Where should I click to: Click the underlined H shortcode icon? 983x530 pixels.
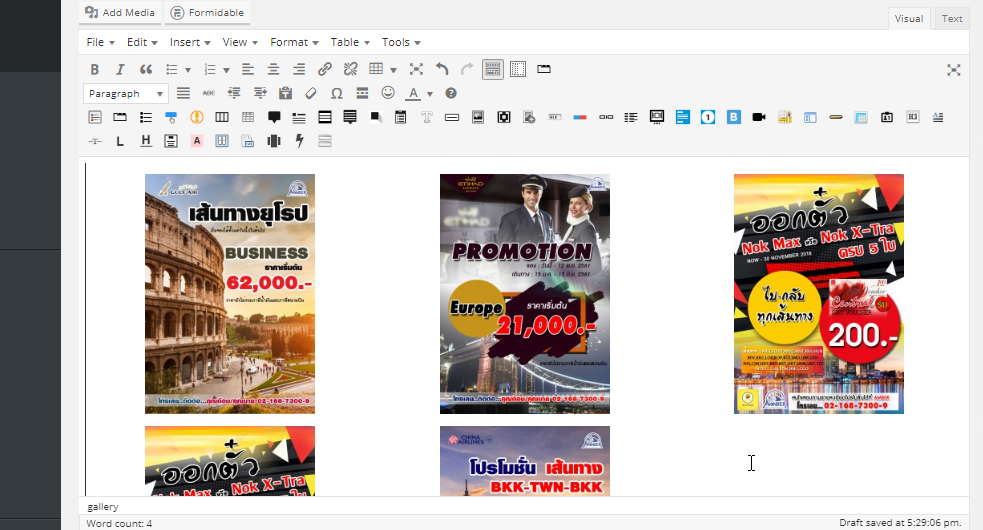(145, 141)
